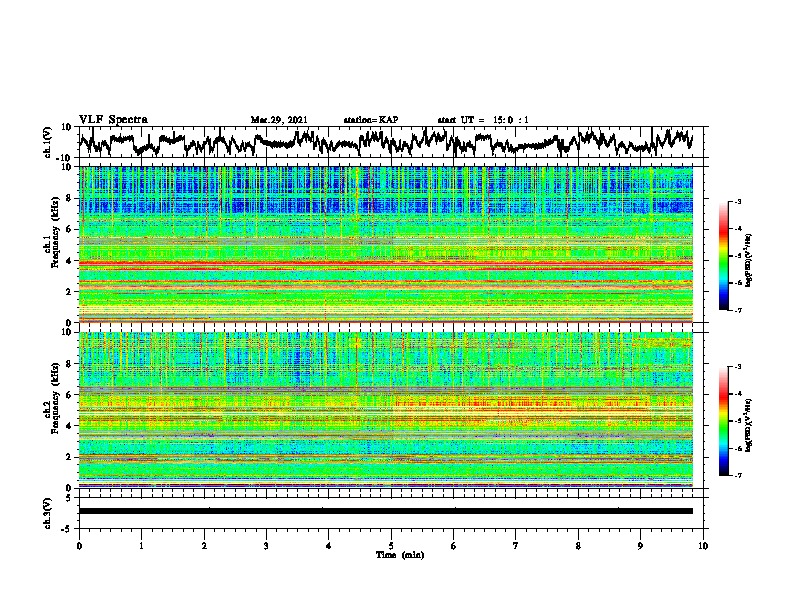The height and width of the screenshot is (612, 792).
Task: Click the 'station=KAP' label
Action: tap(371, 120)
